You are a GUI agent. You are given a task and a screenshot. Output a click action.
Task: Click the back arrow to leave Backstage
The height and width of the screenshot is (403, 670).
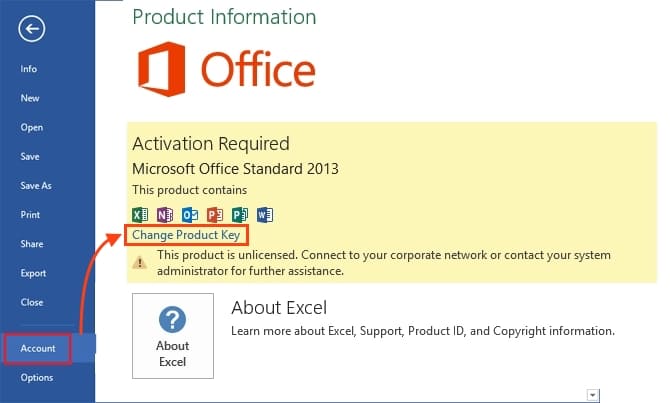(34, 30)
